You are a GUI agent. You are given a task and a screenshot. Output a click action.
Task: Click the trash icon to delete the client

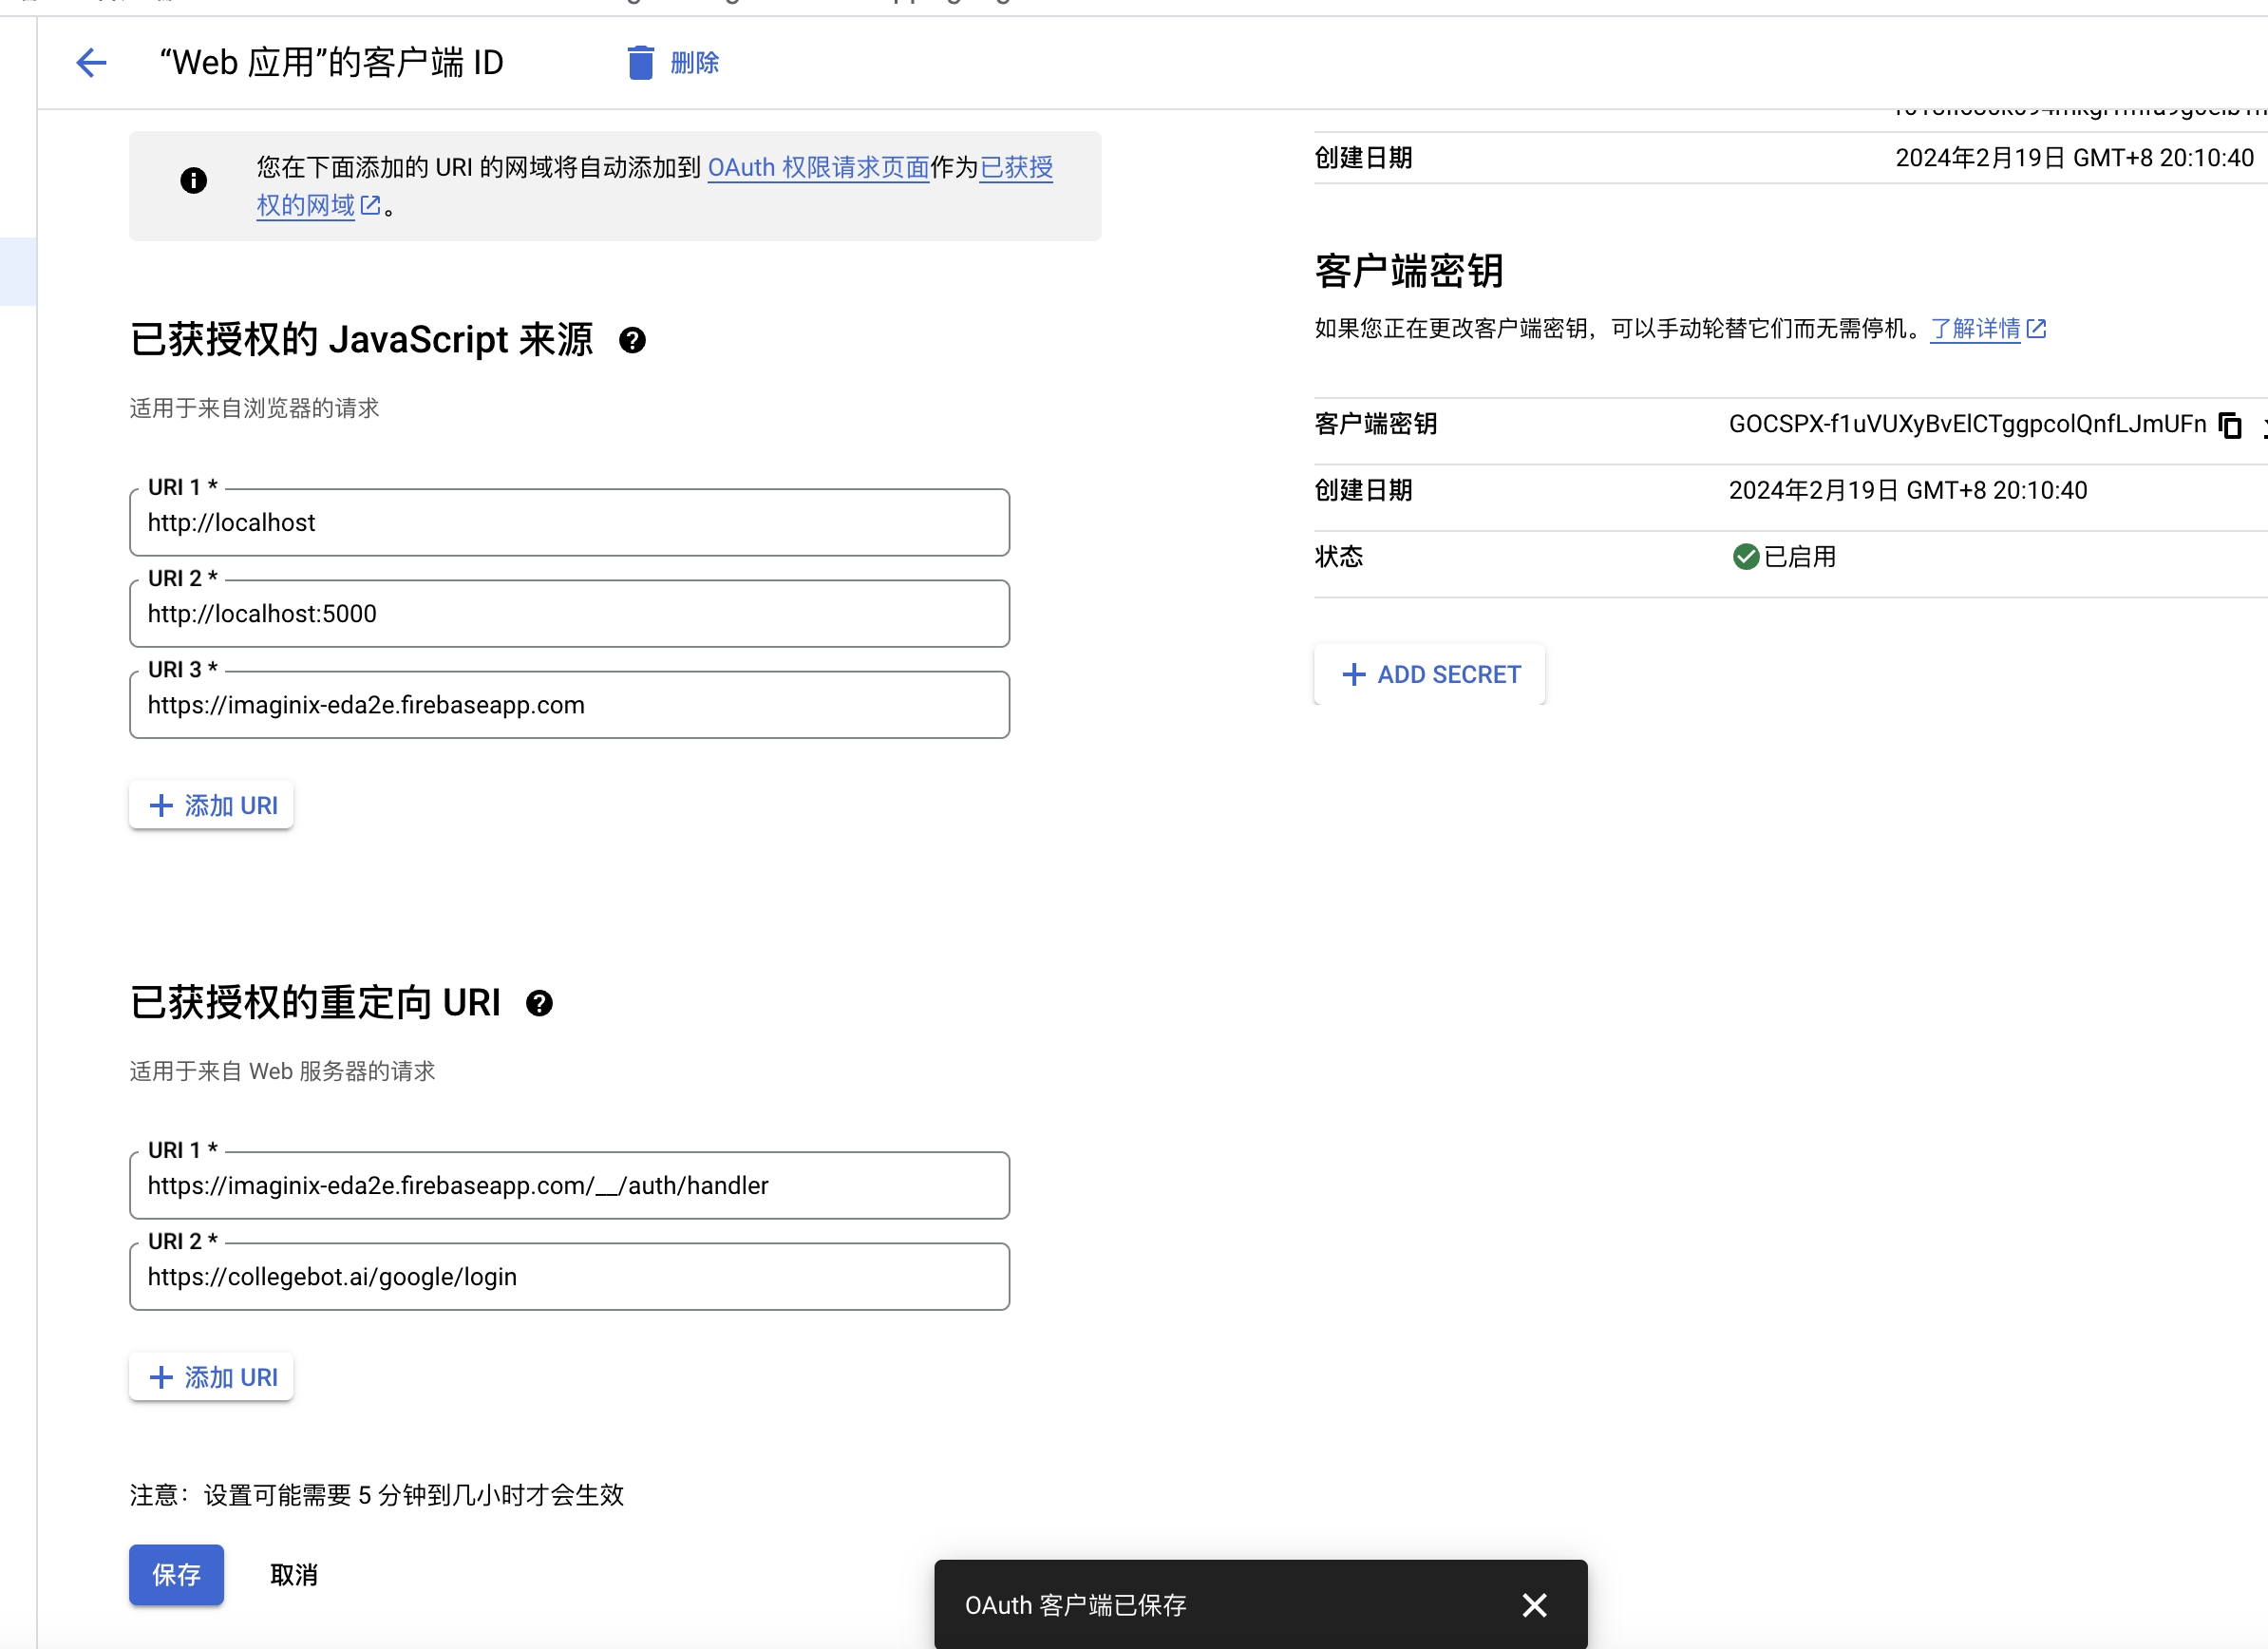point(640,62)
